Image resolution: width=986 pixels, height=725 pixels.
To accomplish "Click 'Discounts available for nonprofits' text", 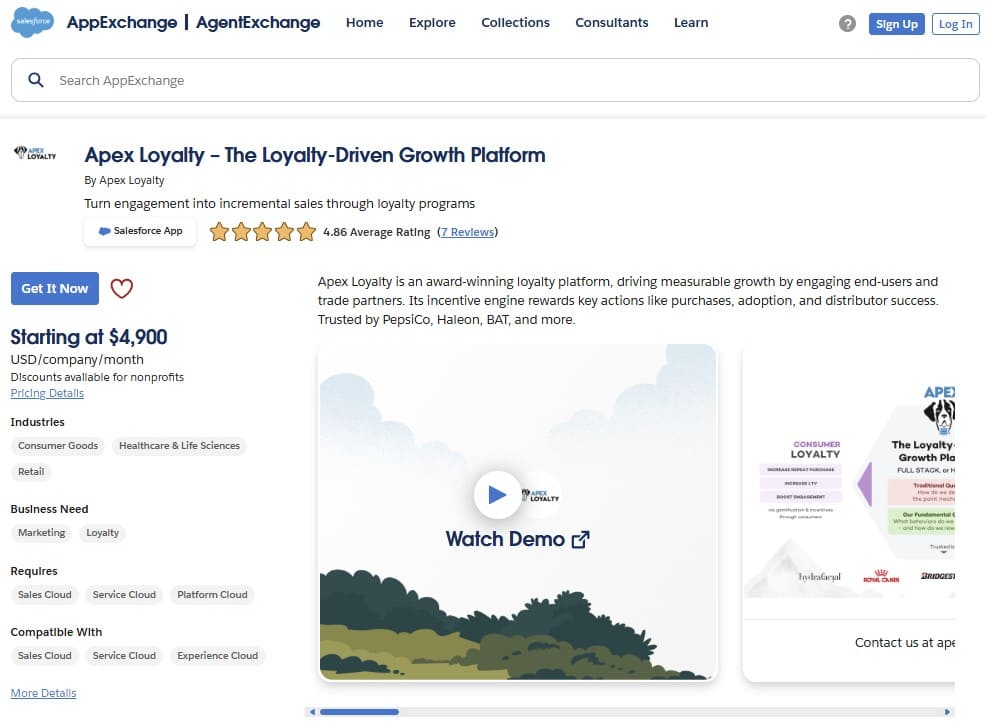I will tap(97, 377).
